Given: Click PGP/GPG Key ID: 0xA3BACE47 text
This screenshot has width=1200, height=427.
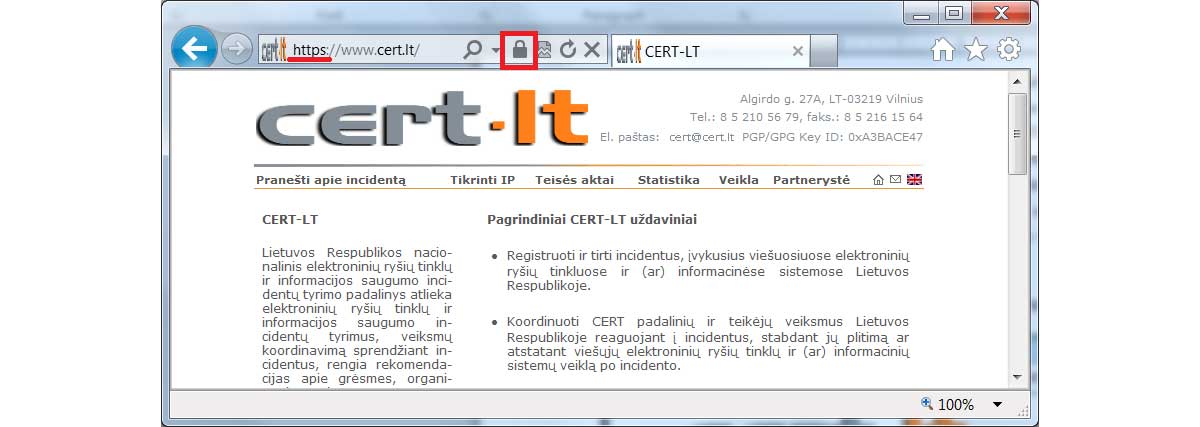Looking at the screenshot, I should click(x=833, y=137).
